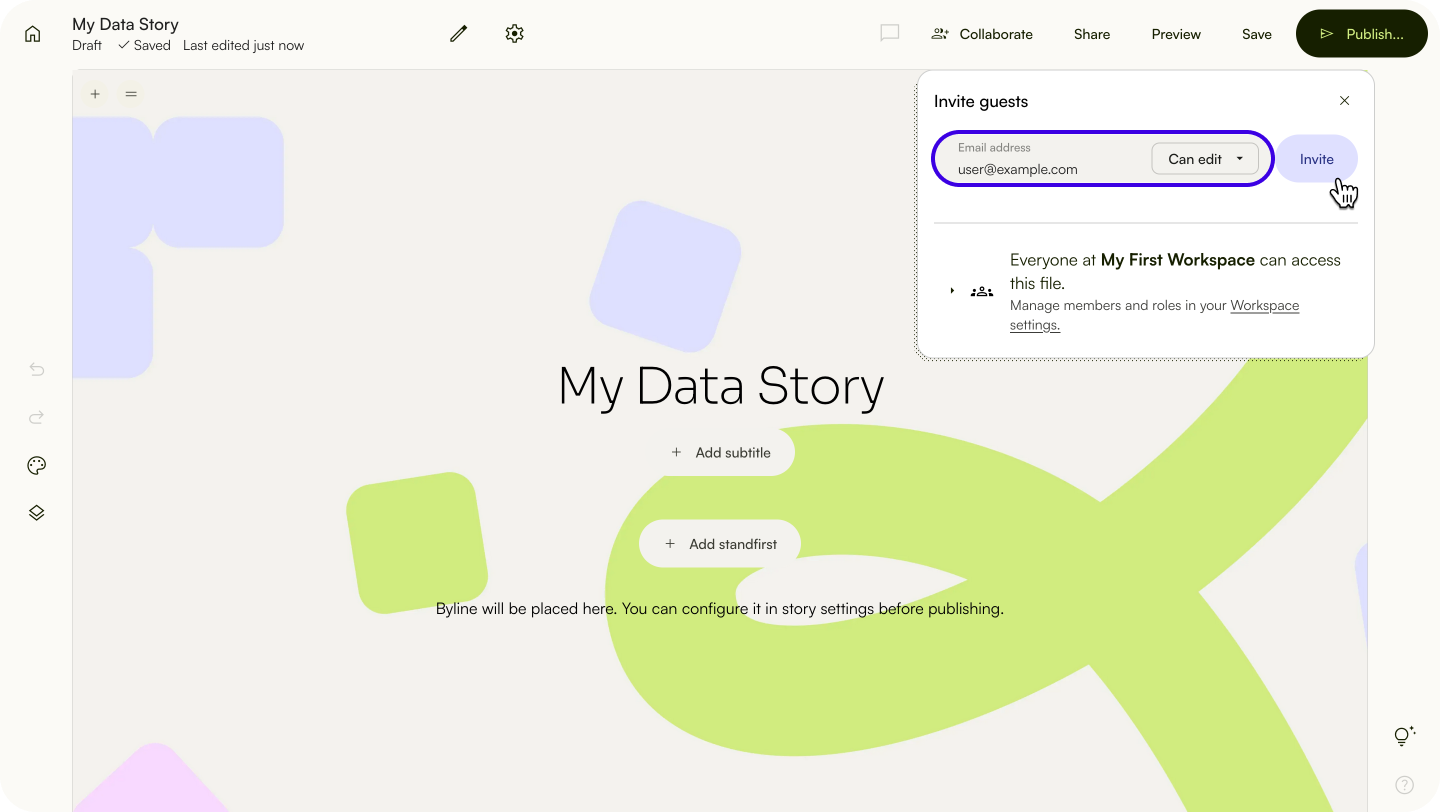Click Save in the top bar
The image size is (1440, 812).
[1257, 34]
